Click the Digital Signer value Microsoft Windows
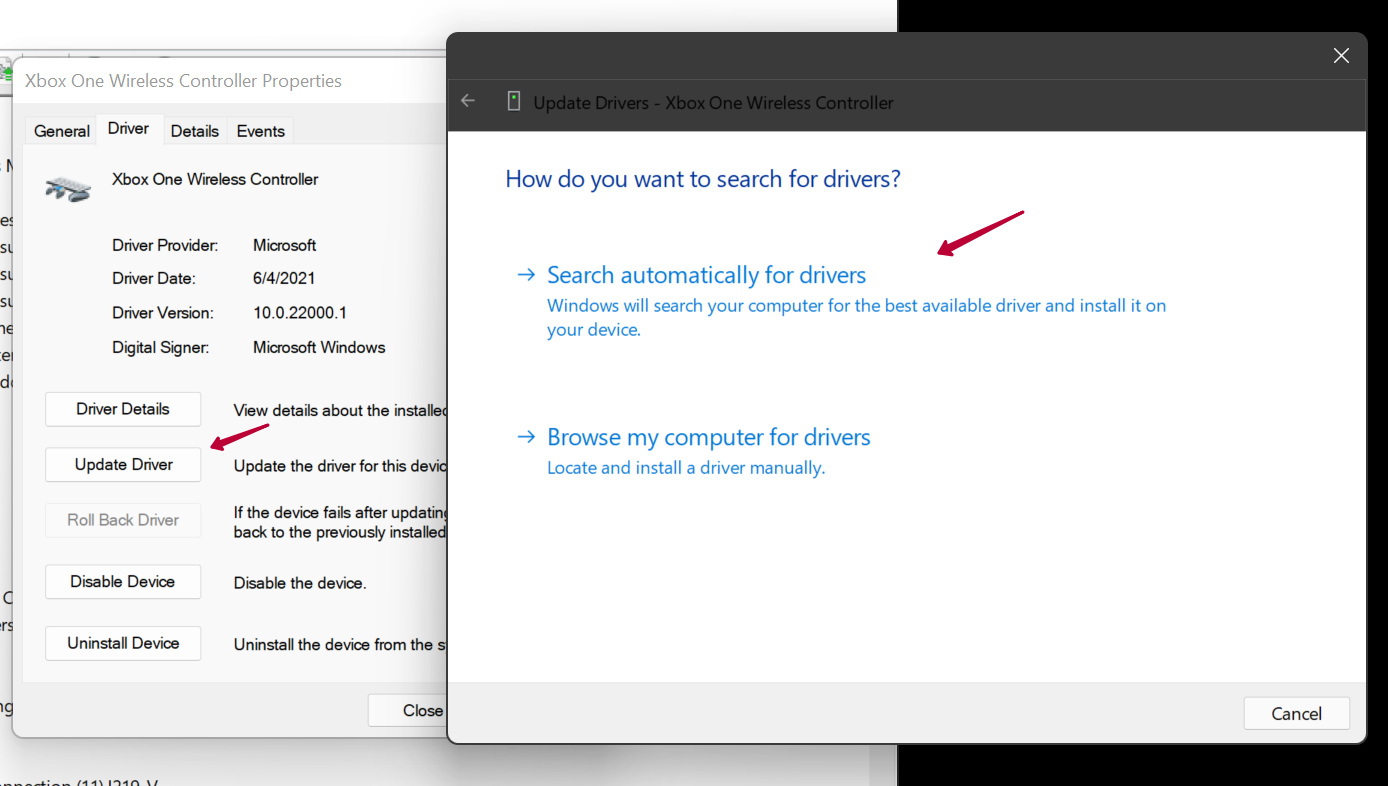Screen dimensions: 1388x786 [319, 347]
